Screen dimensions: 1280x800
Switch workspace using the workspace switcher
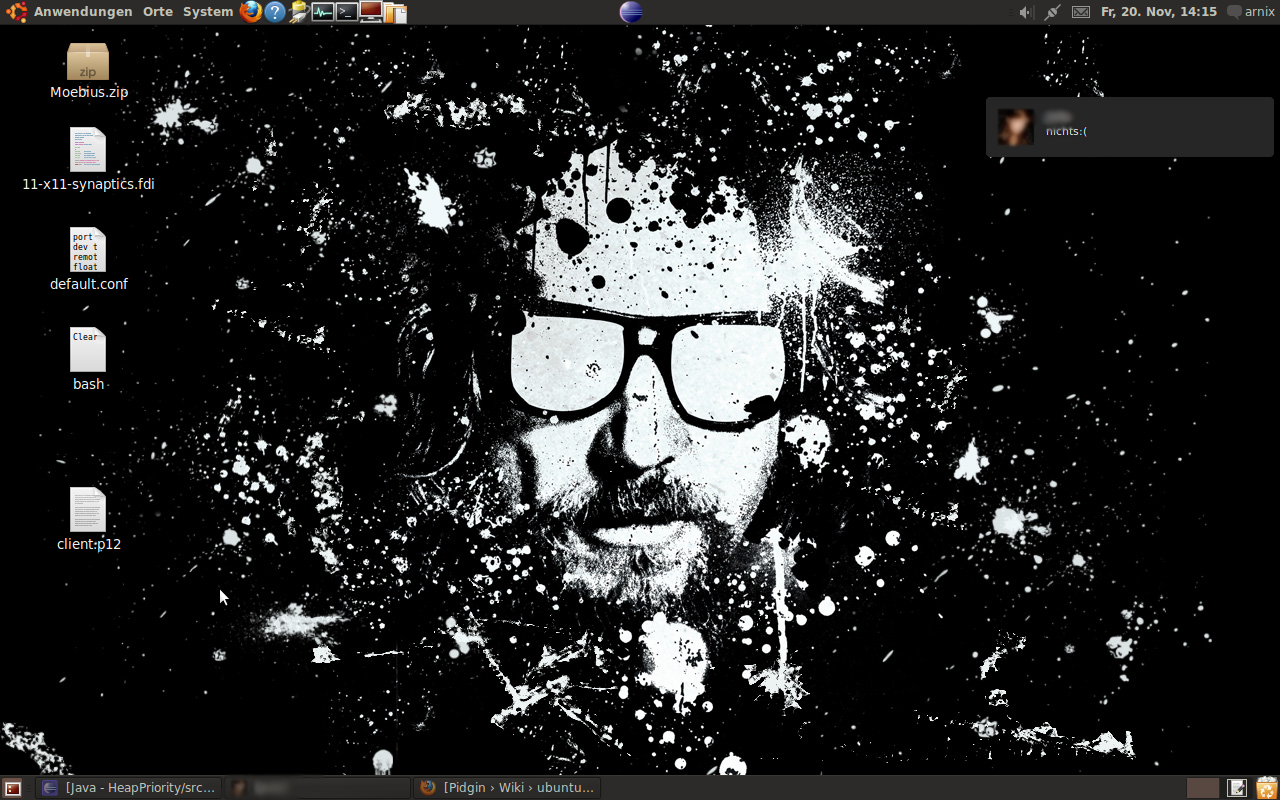tap(1203, 788)
